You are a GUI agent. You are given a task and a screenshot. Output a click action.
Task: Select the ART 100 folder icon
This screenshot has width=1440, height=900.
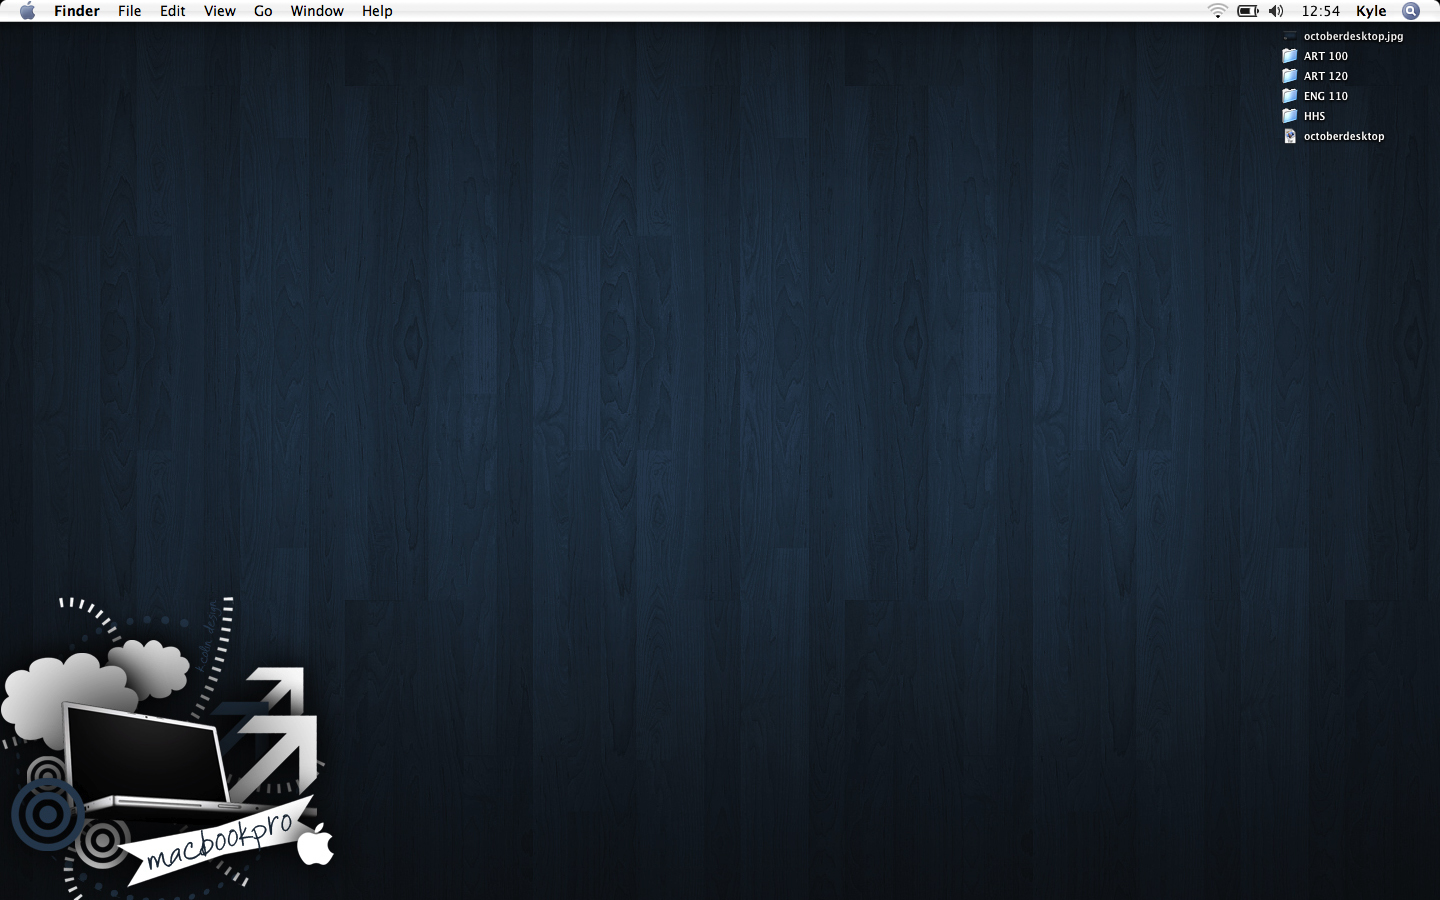[1290, 56]
